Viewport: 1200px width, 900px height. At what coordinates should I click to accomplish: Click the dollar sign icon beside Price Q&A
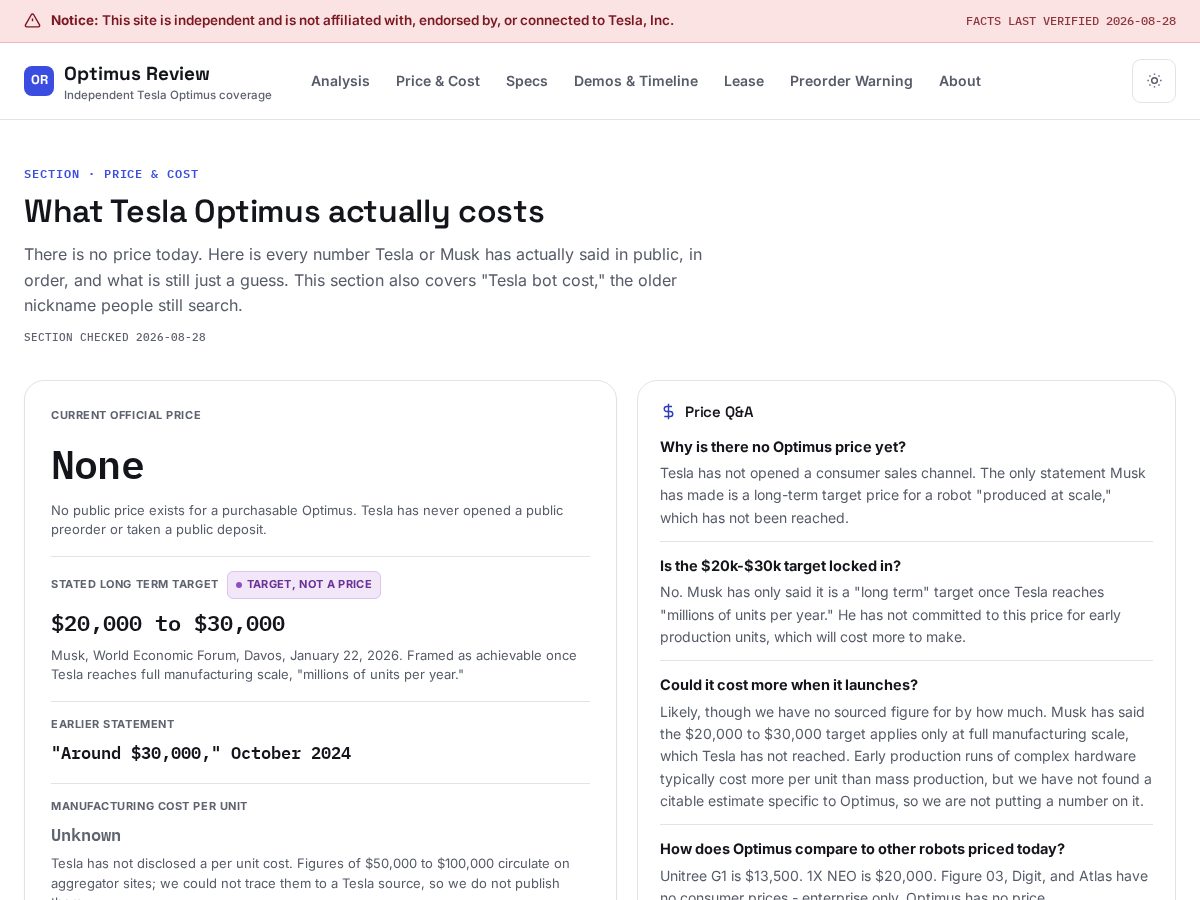[669, 412]
